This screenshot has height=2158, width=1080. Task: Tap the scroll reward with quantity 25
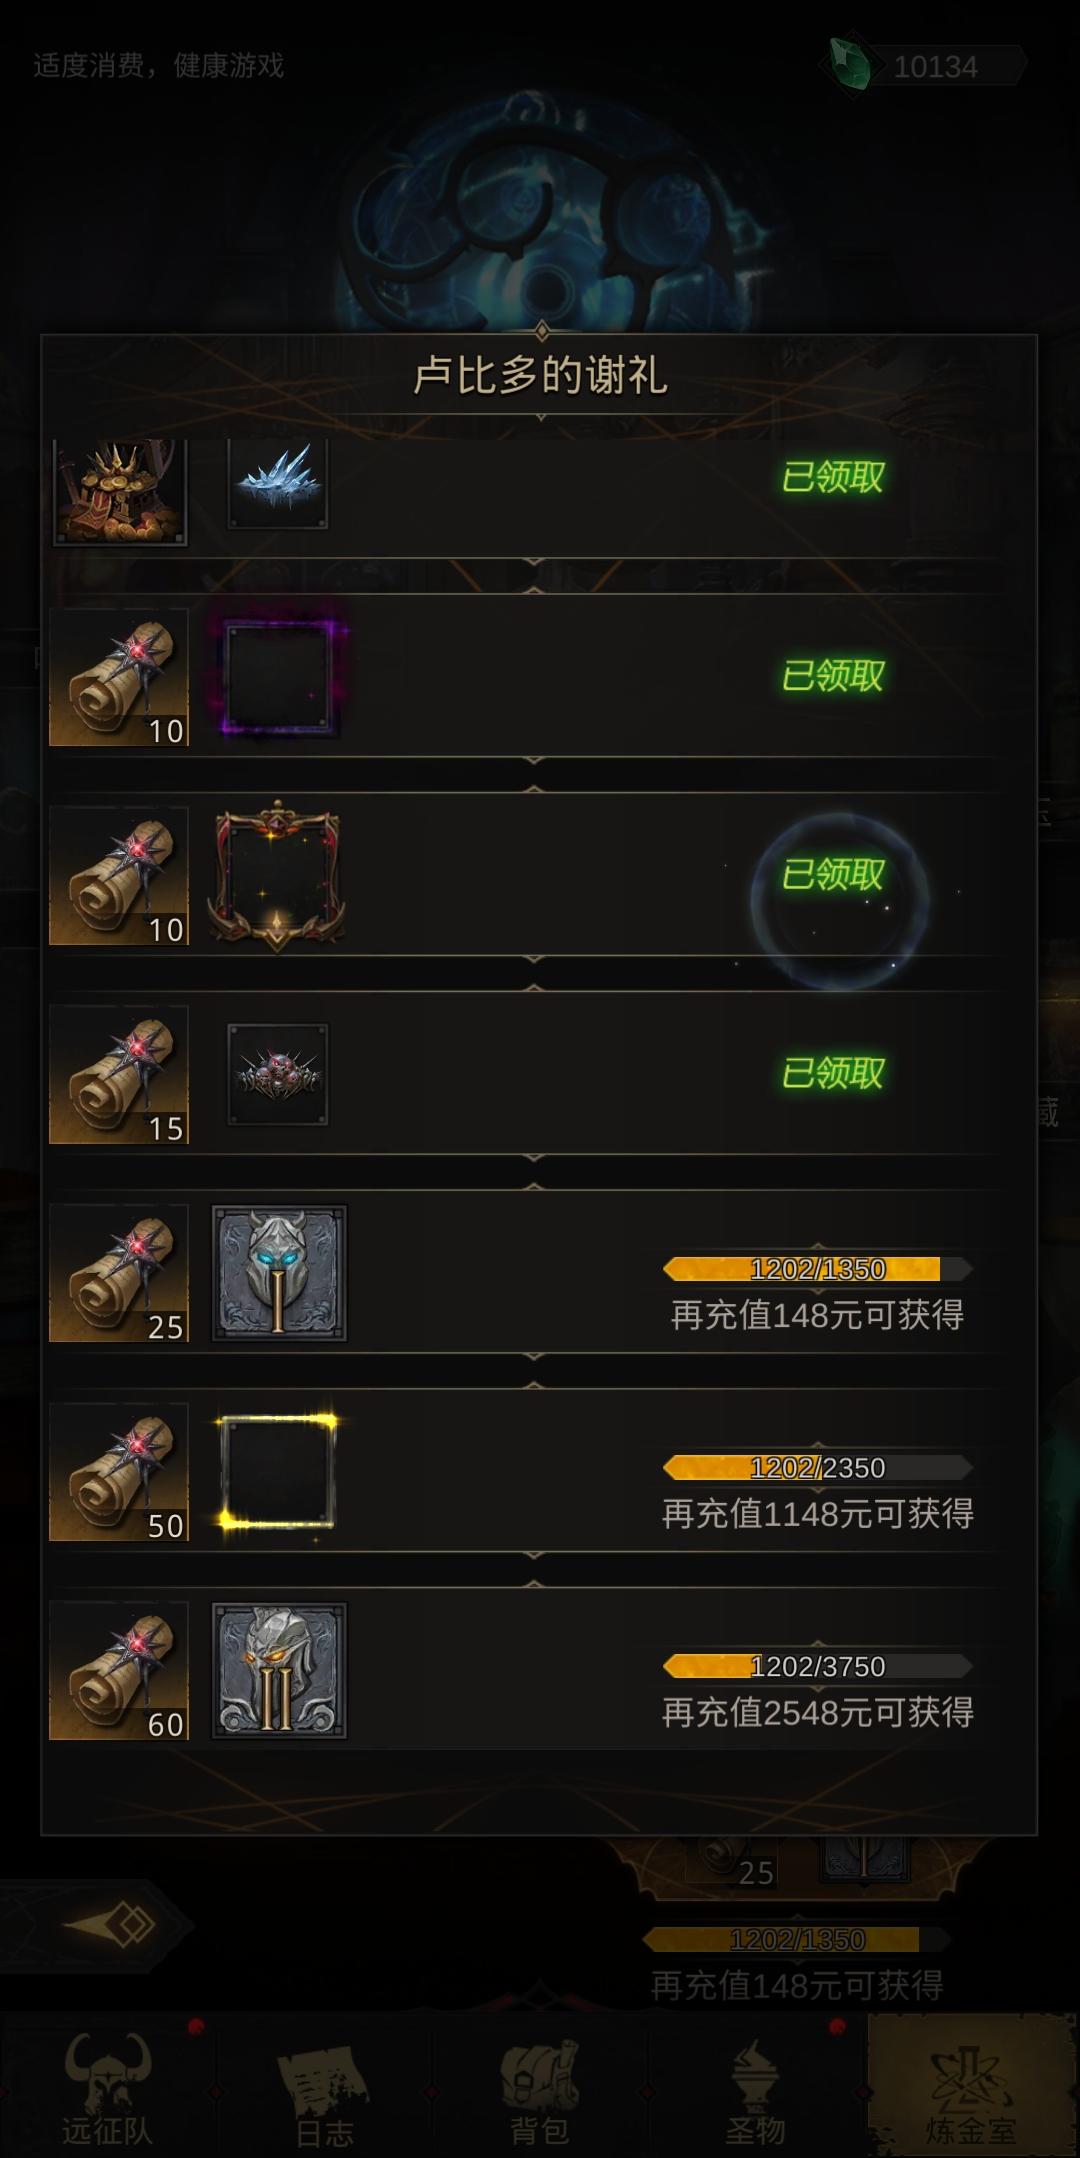(x=119, y=1272)
